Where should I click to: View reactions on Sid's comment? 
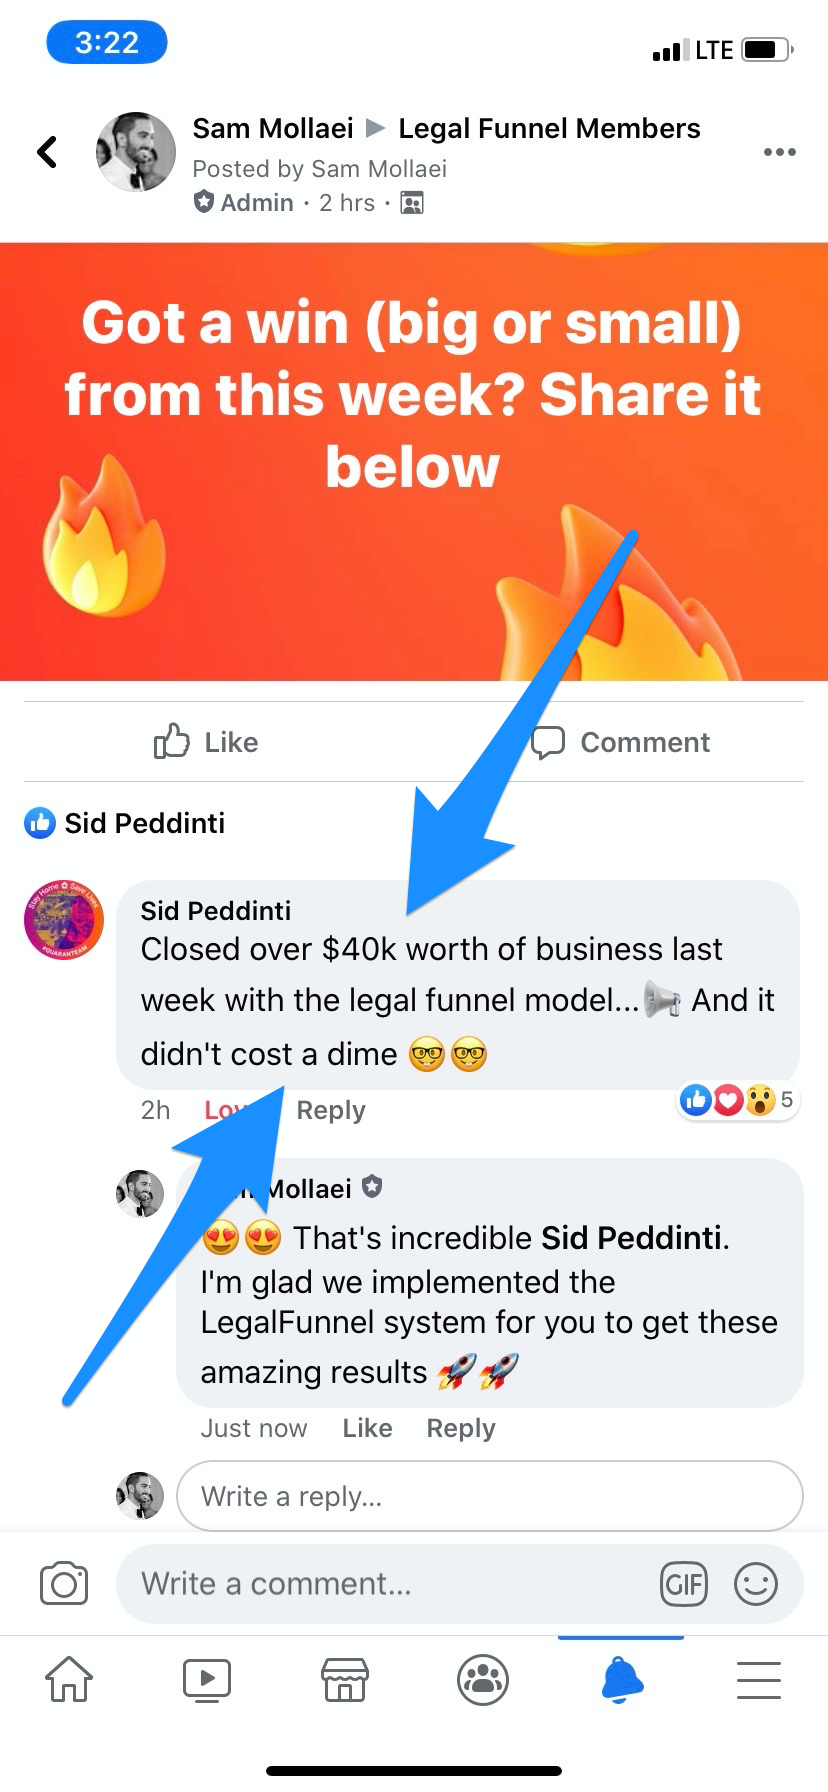coord(738,1100)
